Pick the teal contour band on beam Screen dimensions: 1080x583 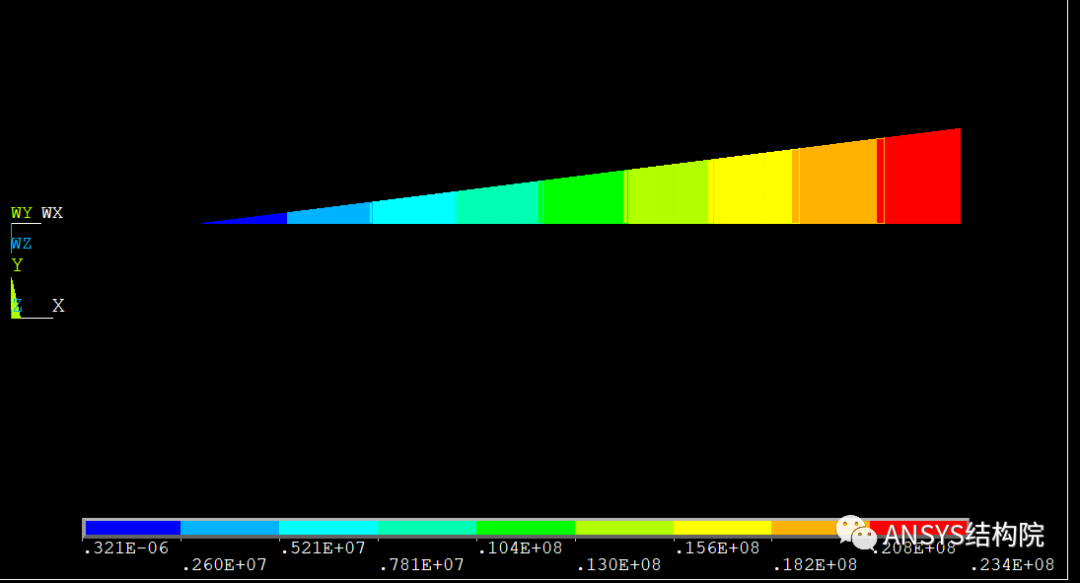[x=497, y=205]
